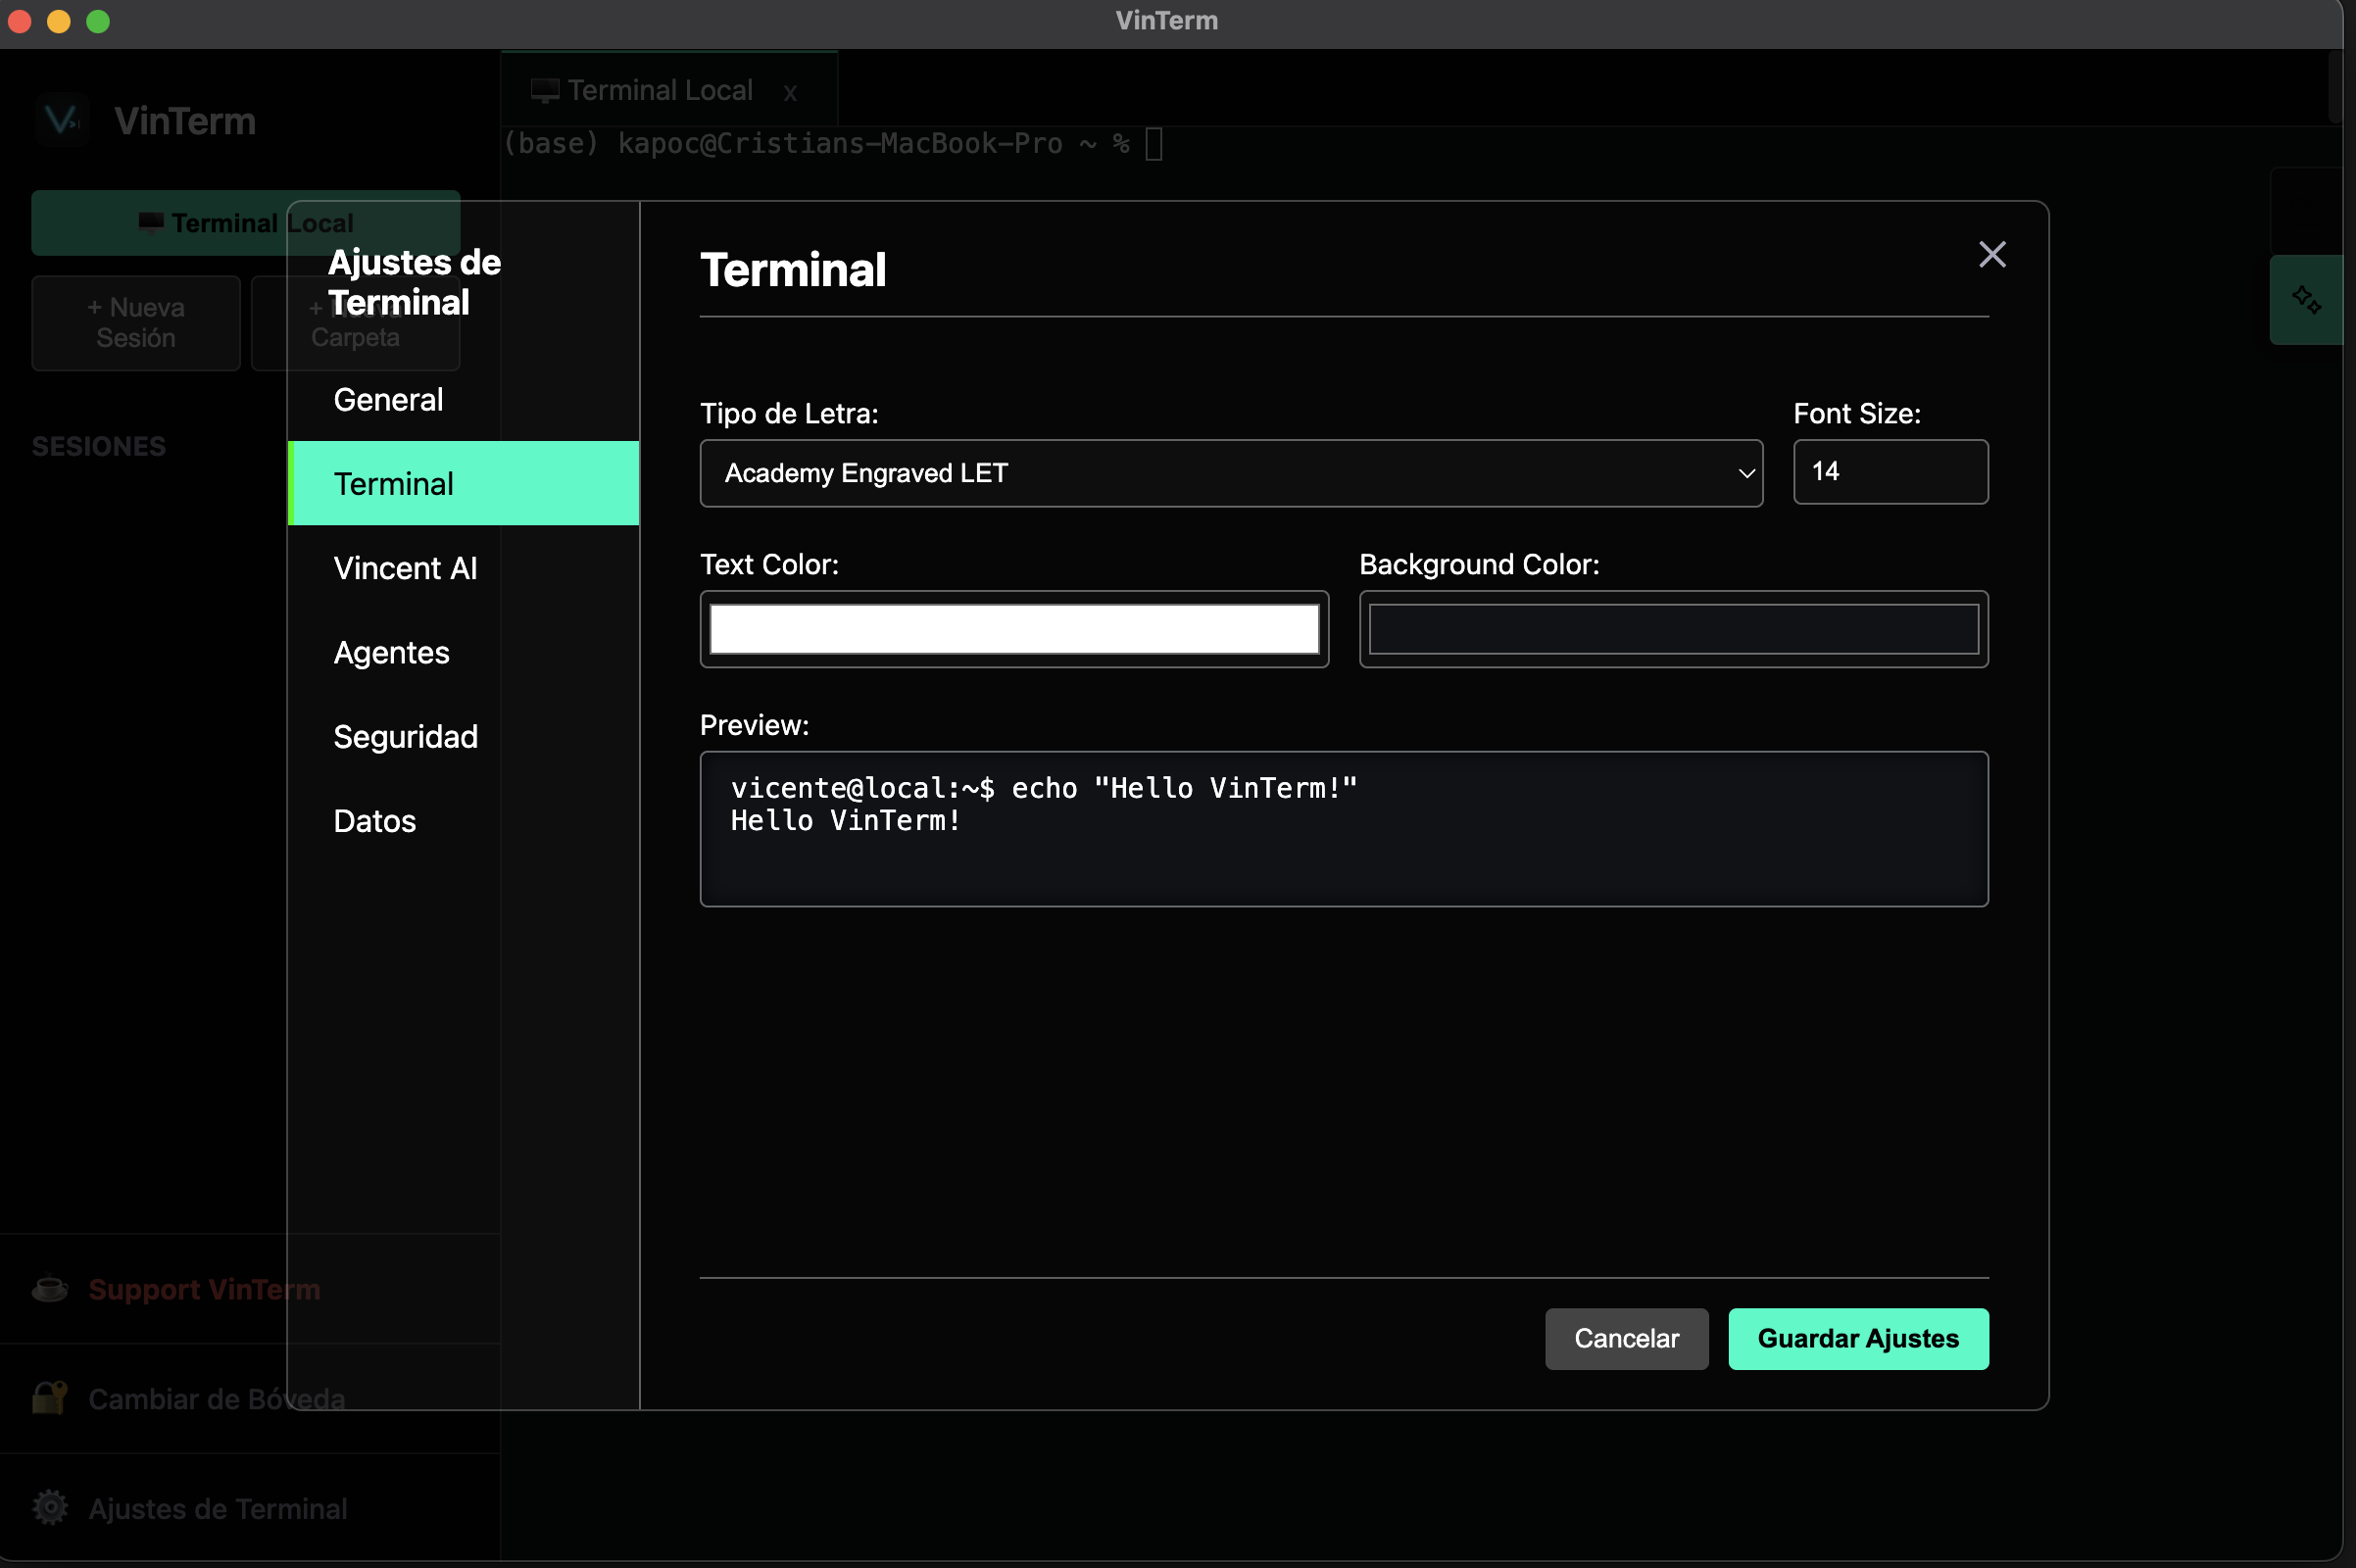Open the Tipo de Letra font dropdown
This screenshot has height=1568, width=2356.
click(x=1231, y=473)
